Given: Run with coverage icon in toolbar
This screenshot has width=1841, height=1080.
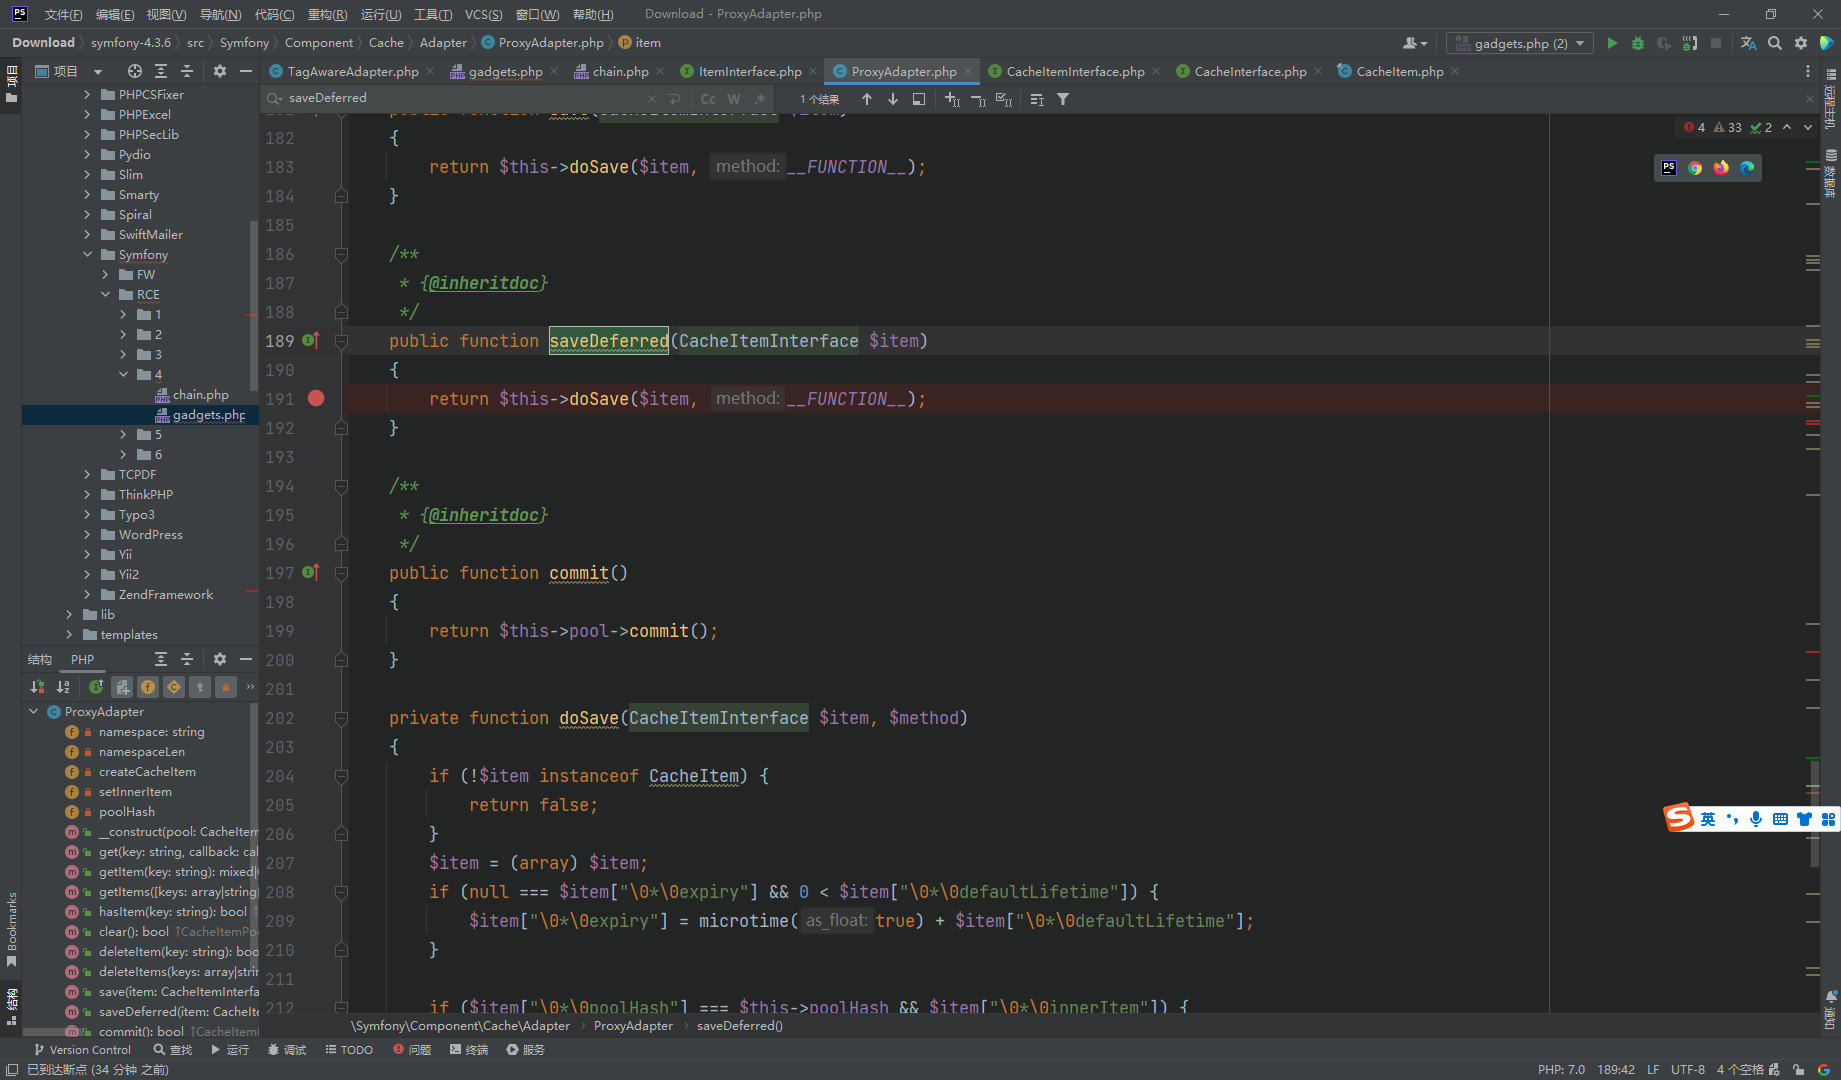Looking at the screenshot, I should [x=1664, y=43].
